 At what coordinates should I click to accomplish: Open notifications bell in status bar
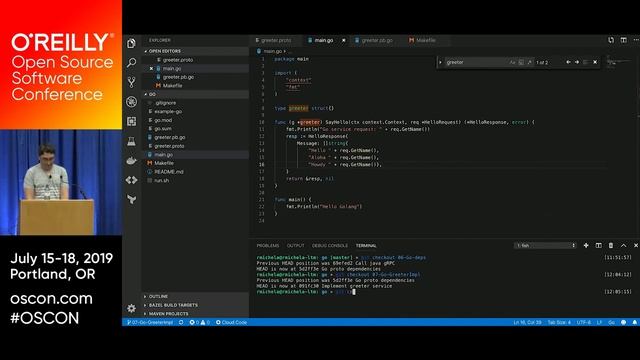[x=635, y=322]
